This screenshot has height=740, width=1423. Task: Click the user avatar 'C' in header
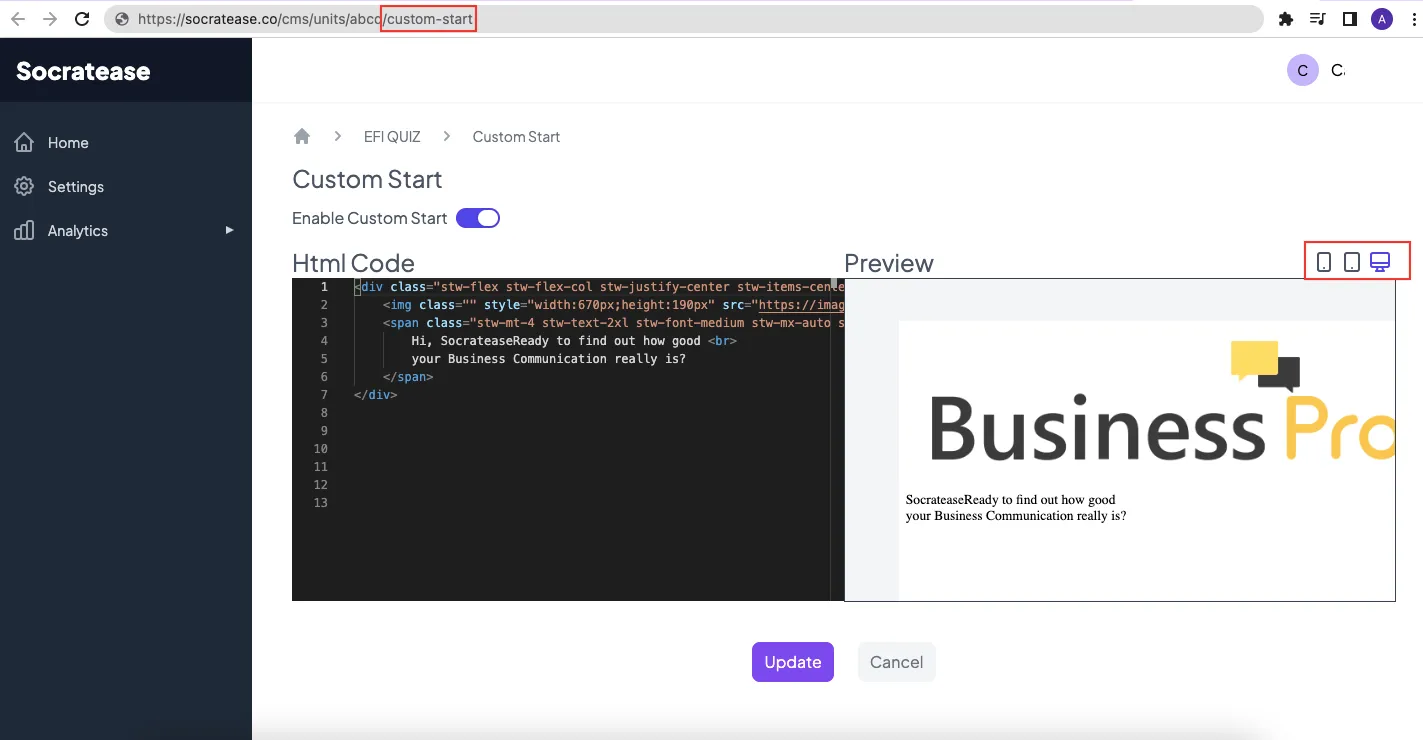click(x=1302, y=70)
